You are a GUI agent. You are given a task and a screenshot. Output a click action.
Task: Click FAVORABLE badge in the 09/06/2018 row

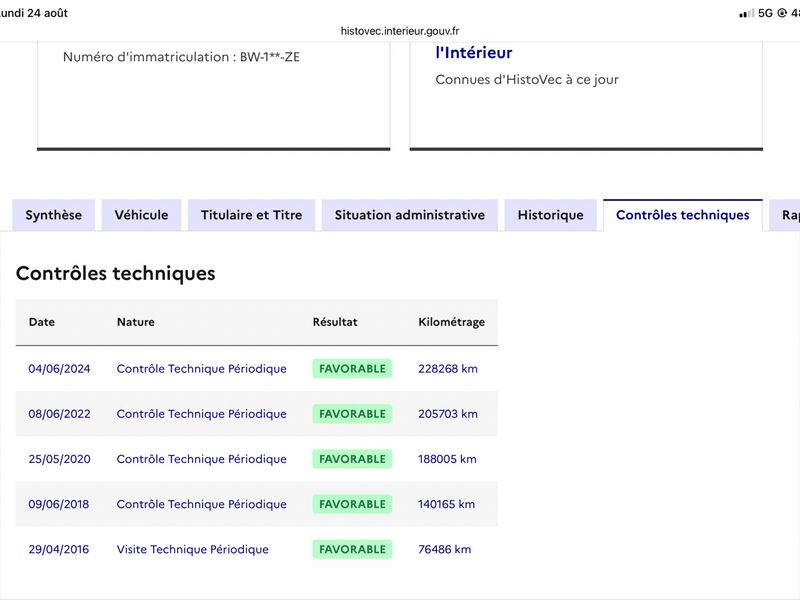click(x=352, y=504)
